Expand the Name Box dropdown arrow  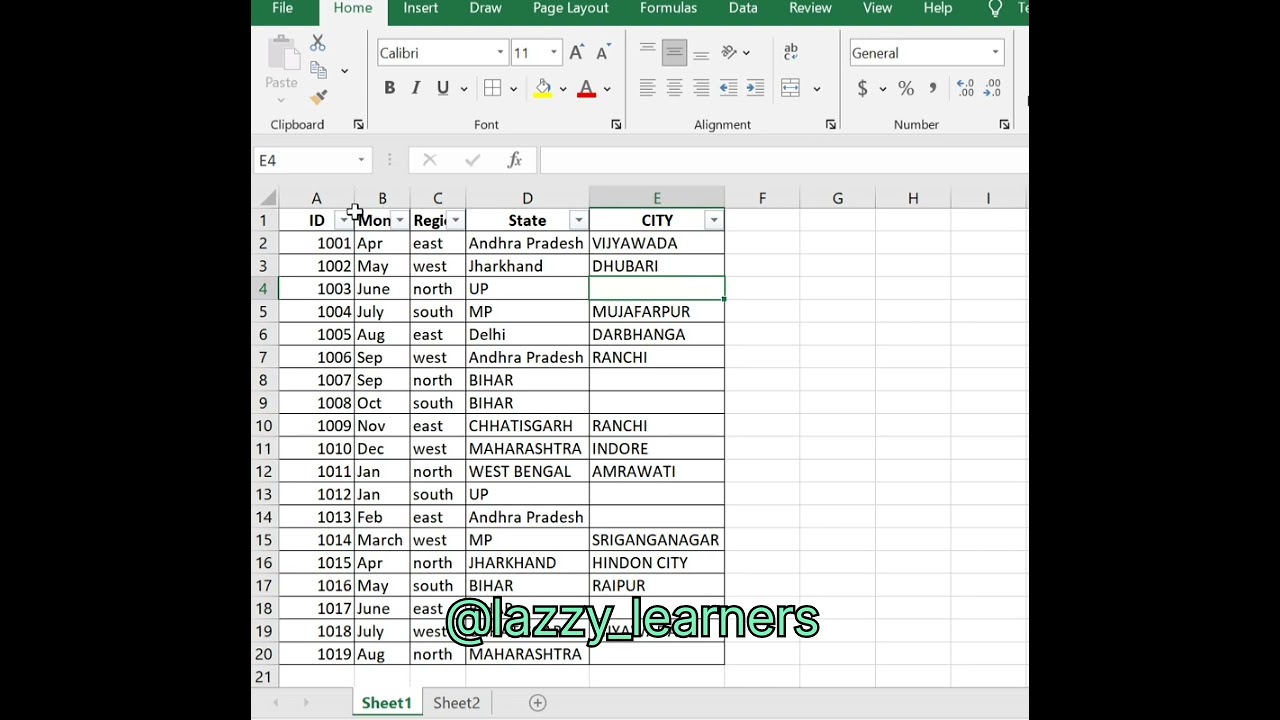click(361, 160)
